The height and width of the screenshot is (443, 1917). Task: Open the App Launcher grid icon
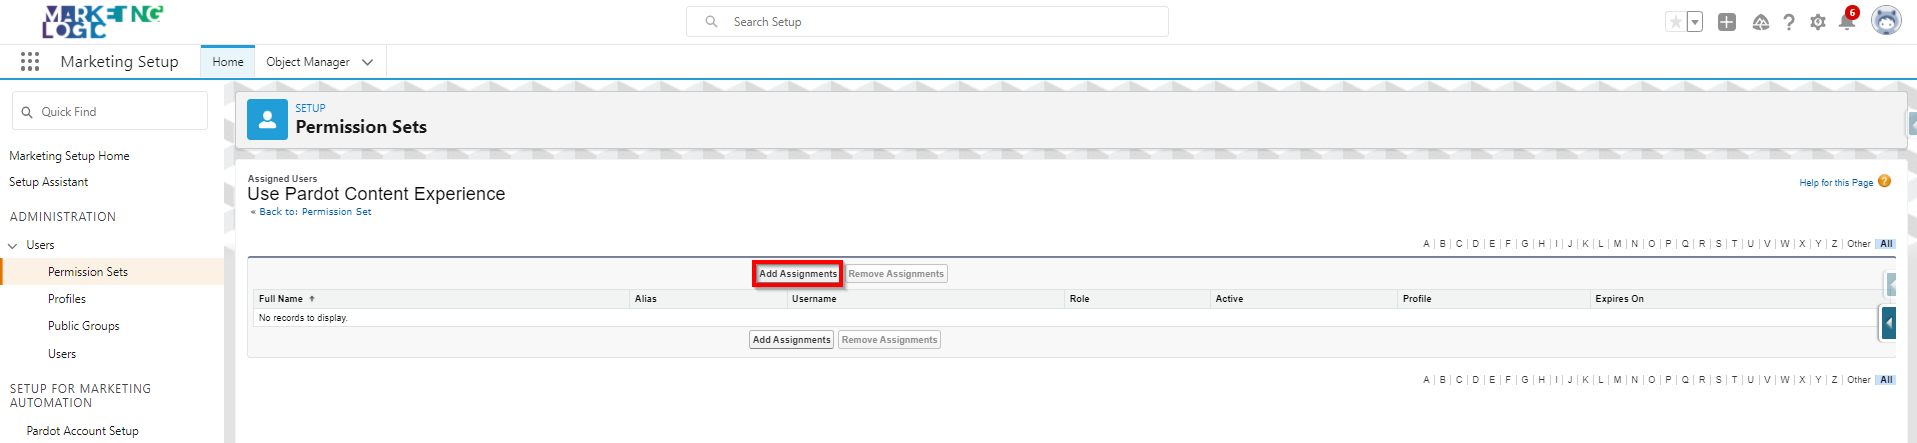tap(30, 62)
